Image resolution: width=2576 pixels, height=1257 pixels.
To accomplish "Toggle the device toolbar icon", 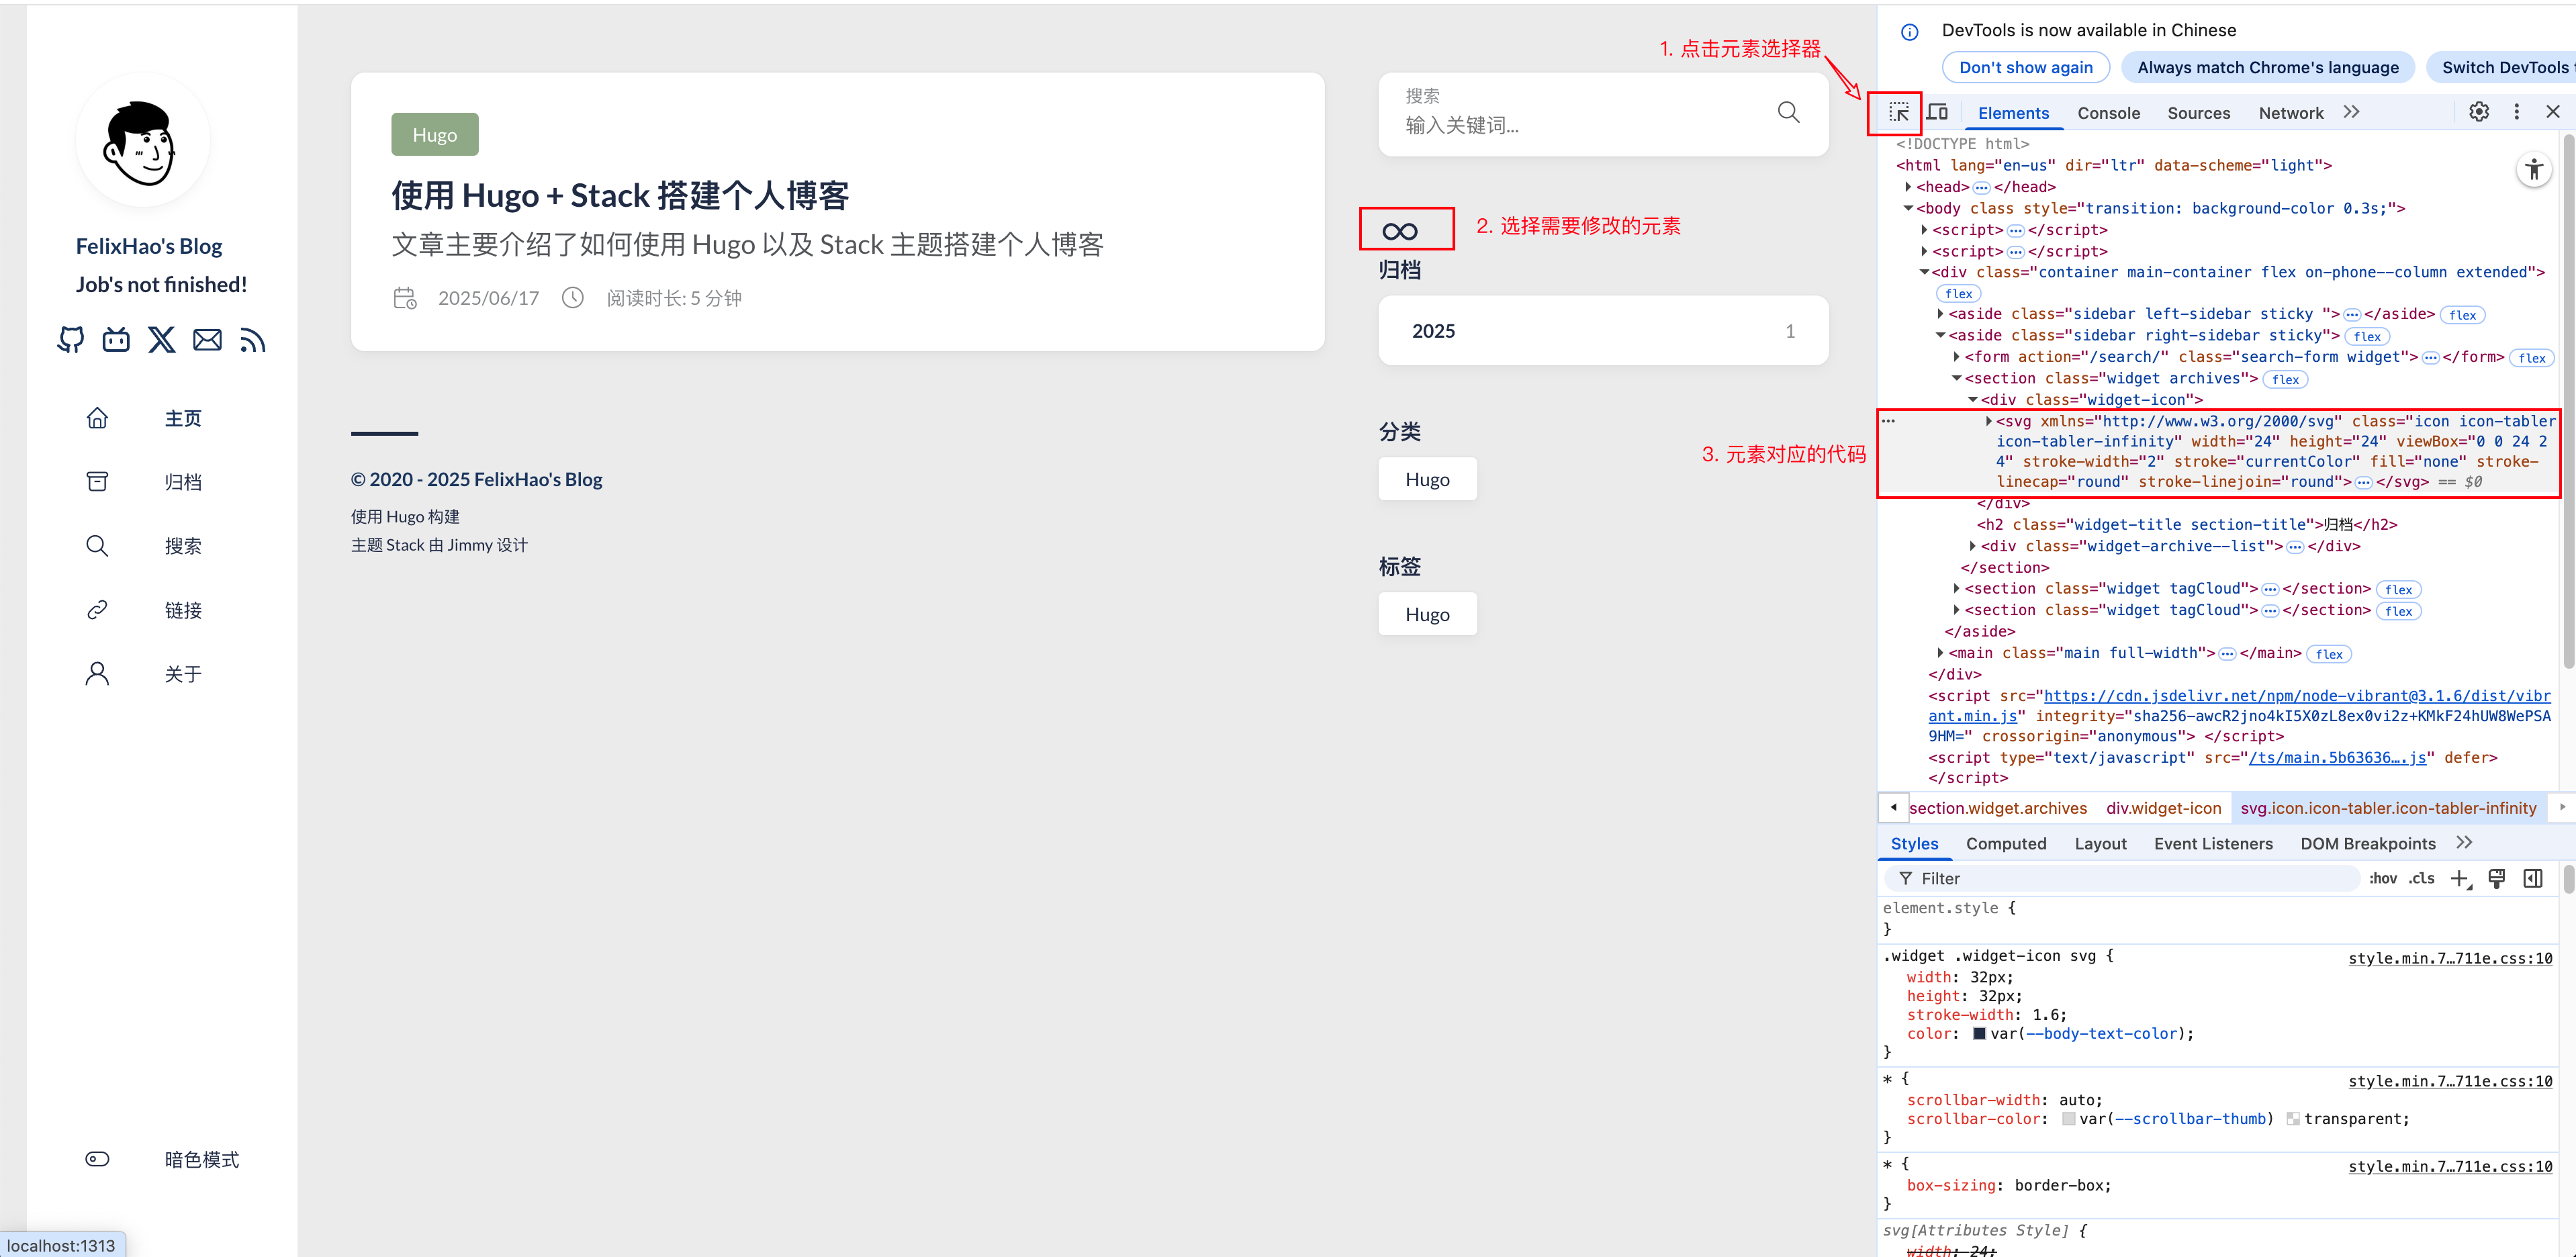I will (1938, 112).
